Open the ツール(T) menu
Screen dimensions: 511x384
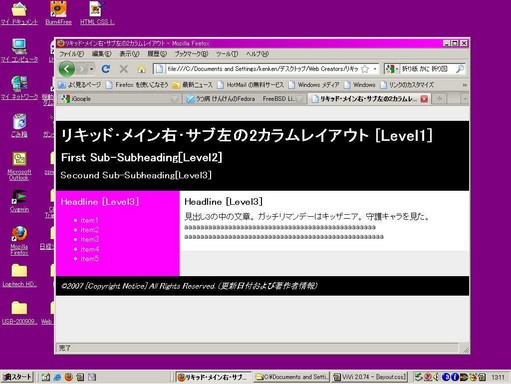point(227,54)
